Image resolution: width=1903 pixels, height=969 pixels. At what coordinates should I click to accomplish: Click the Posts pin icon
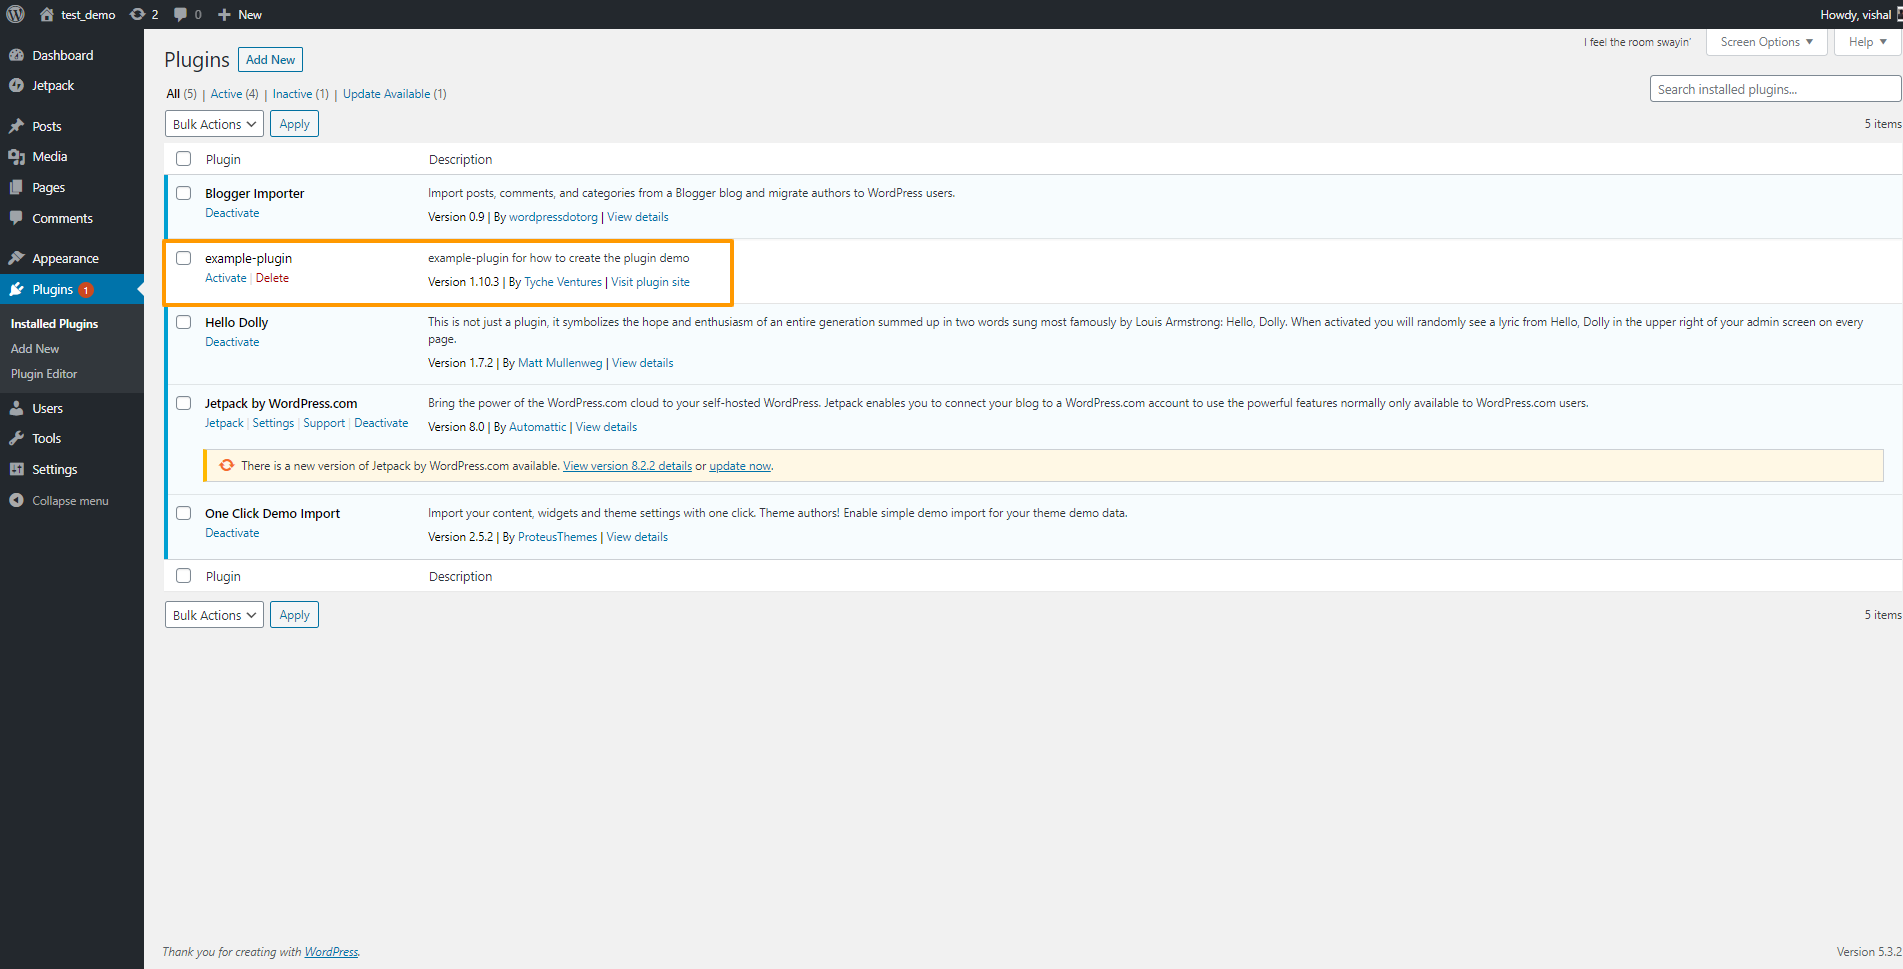pos(16,126)
